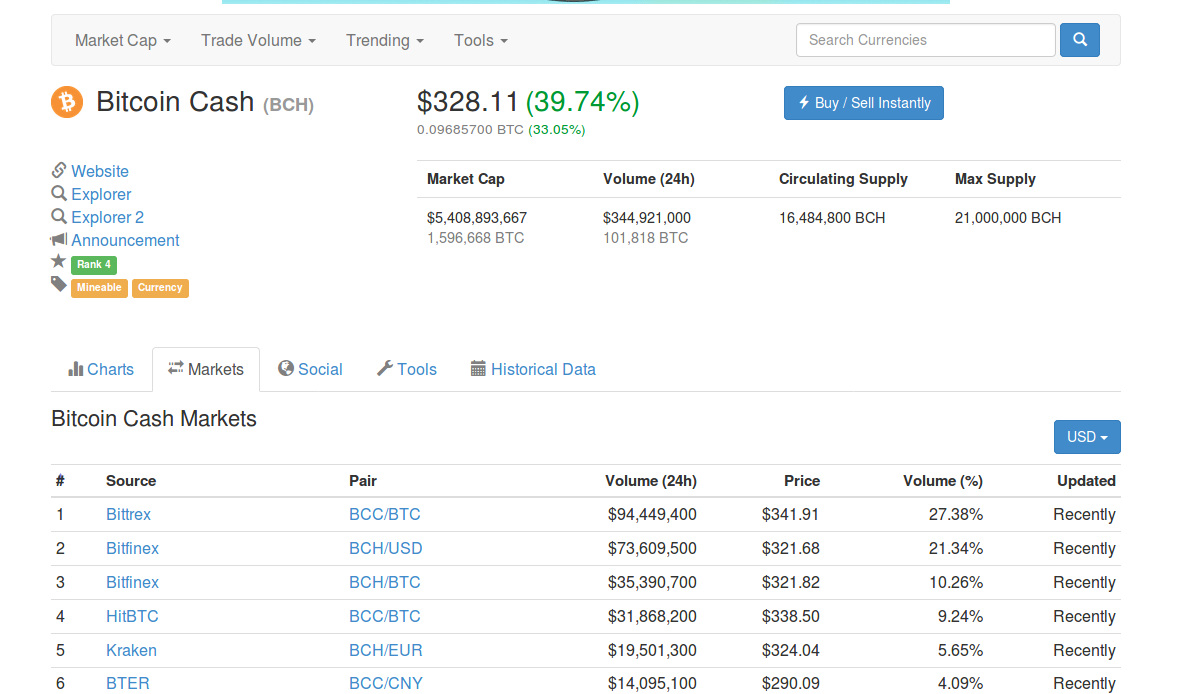Viewport: 1180px width, 694px height.
Task: Click the Mineable tag
Action: pyautogui.click(x=99, y=288)
